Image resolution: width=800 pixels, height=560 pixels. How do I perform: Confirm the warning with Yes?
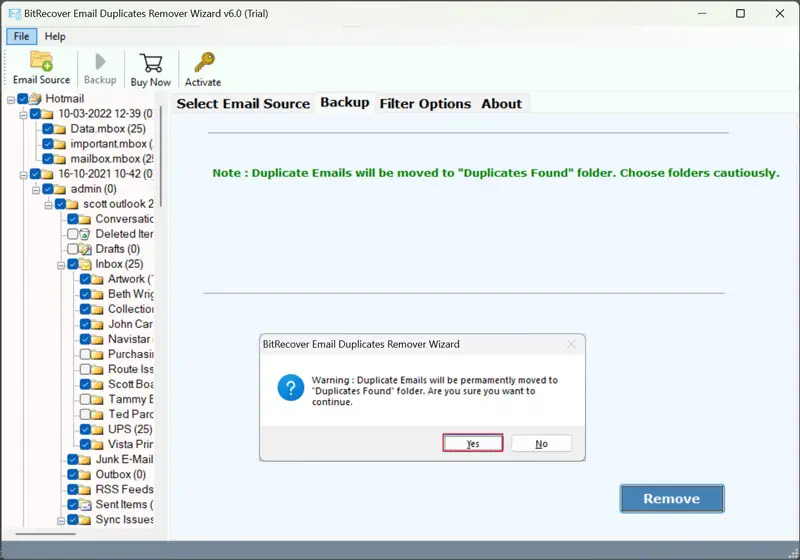tap(473, 443)
